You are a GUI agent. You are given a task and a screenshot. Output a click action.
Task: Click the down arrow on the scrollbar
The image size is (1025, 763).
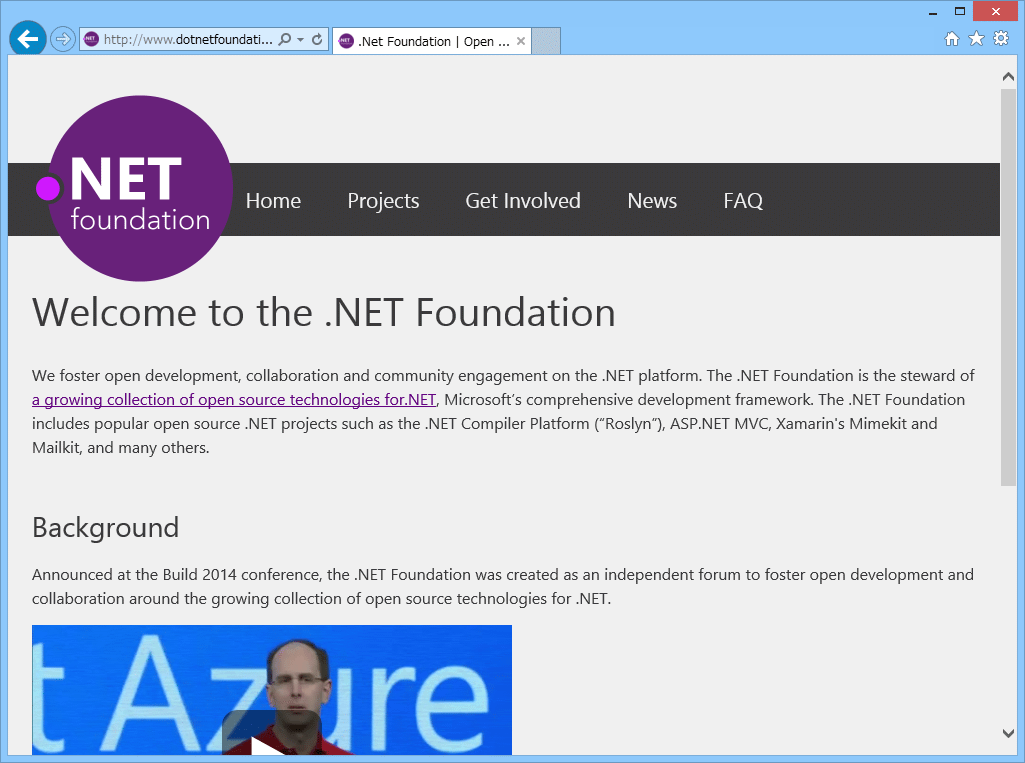click(1008, 731)
